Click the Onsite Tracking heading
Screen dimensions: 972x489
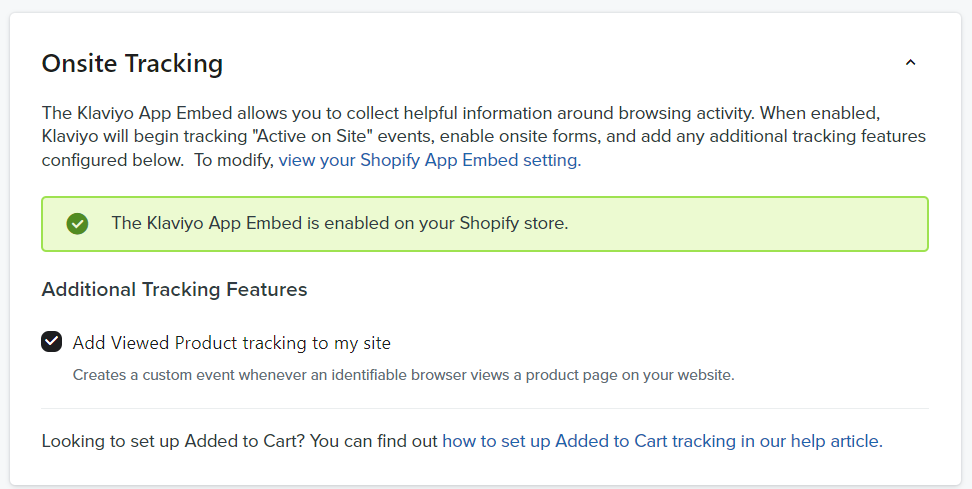tap(132, 63)
